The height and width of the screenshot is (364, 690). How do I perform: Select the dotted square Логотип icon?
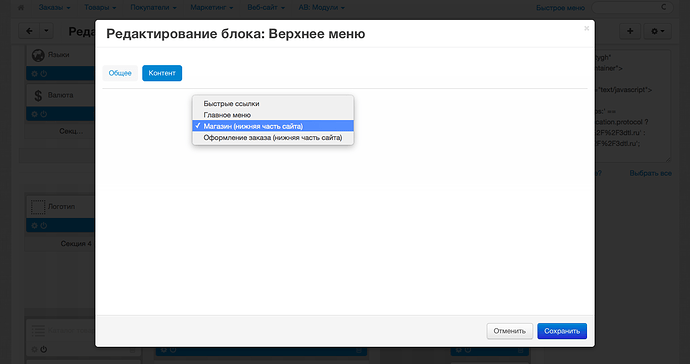click(38, 207)
